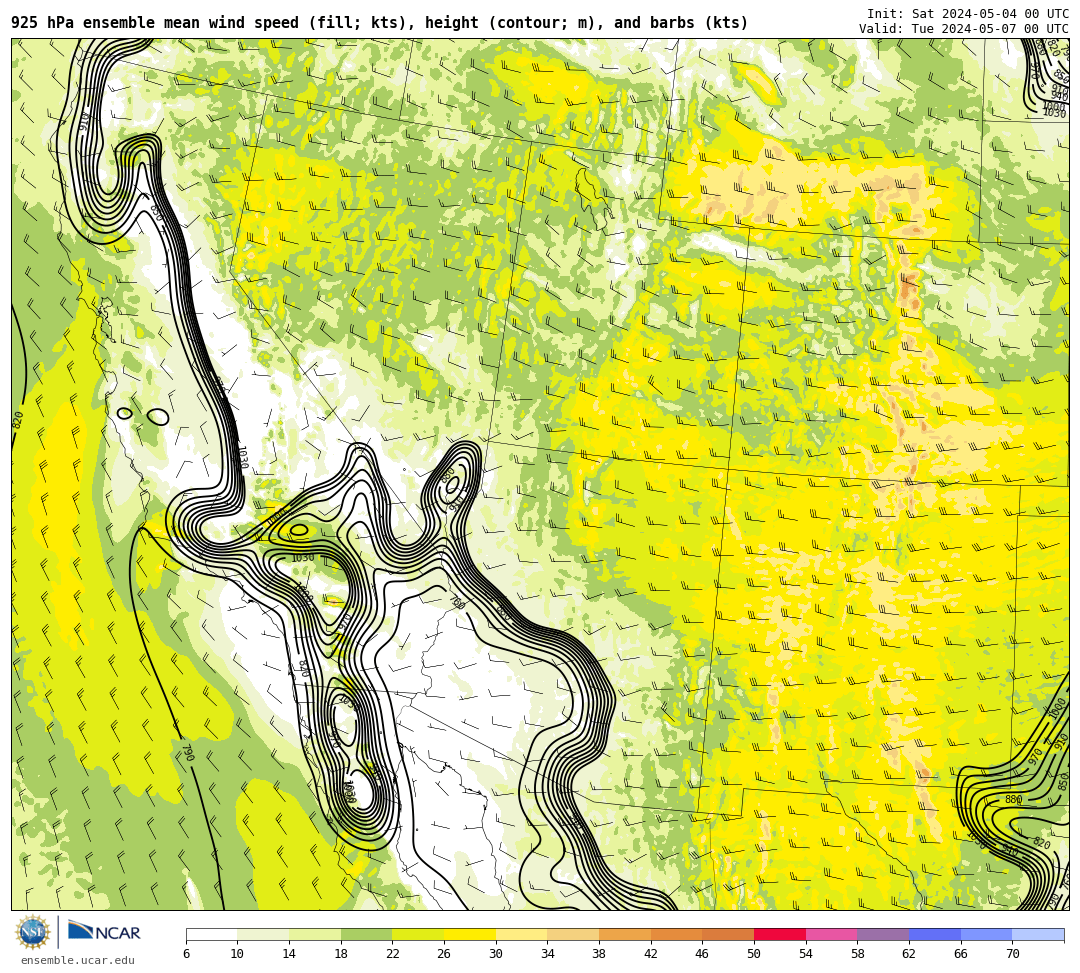Click the colorbar label 6
Image resolution: width=1080 pixels, height=973 pixels.
tap(186, 954)
